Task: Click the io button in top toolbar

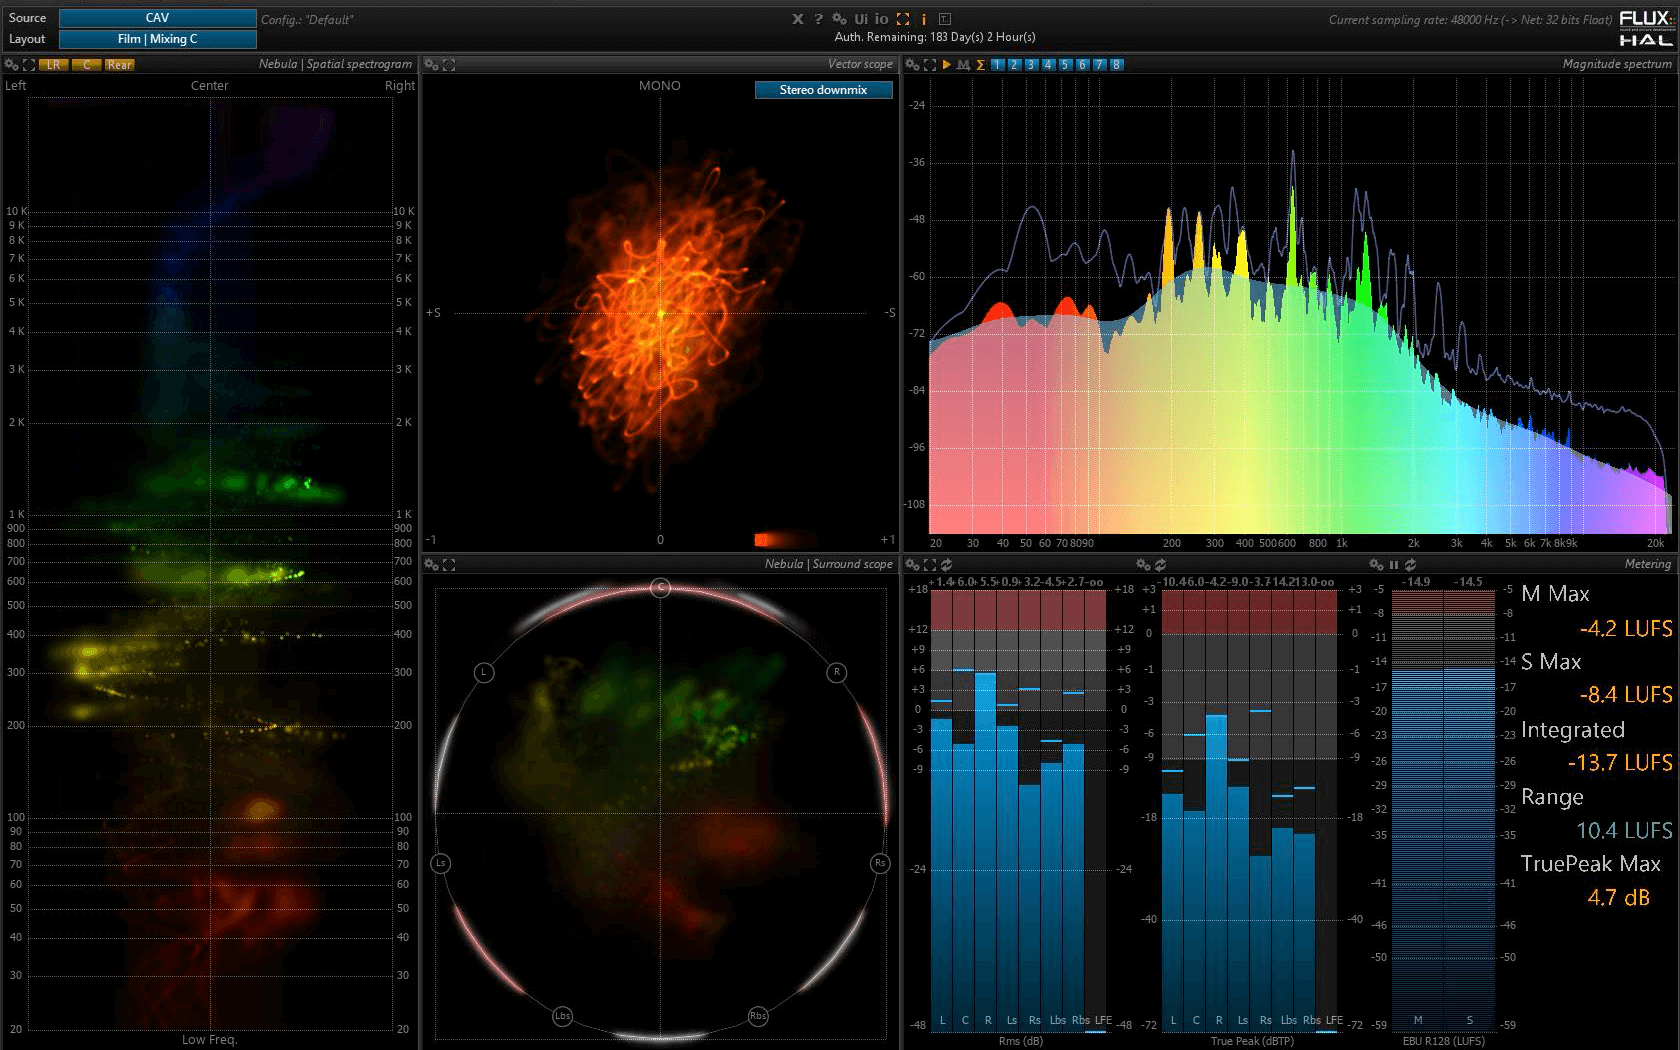Action: click(881, 19)
